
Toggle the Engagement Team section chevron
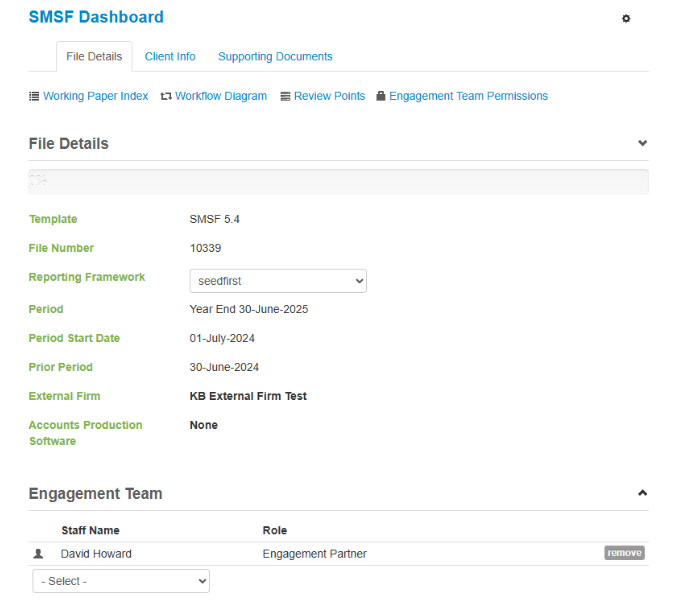pyautogui.click(x=642, y=493)
